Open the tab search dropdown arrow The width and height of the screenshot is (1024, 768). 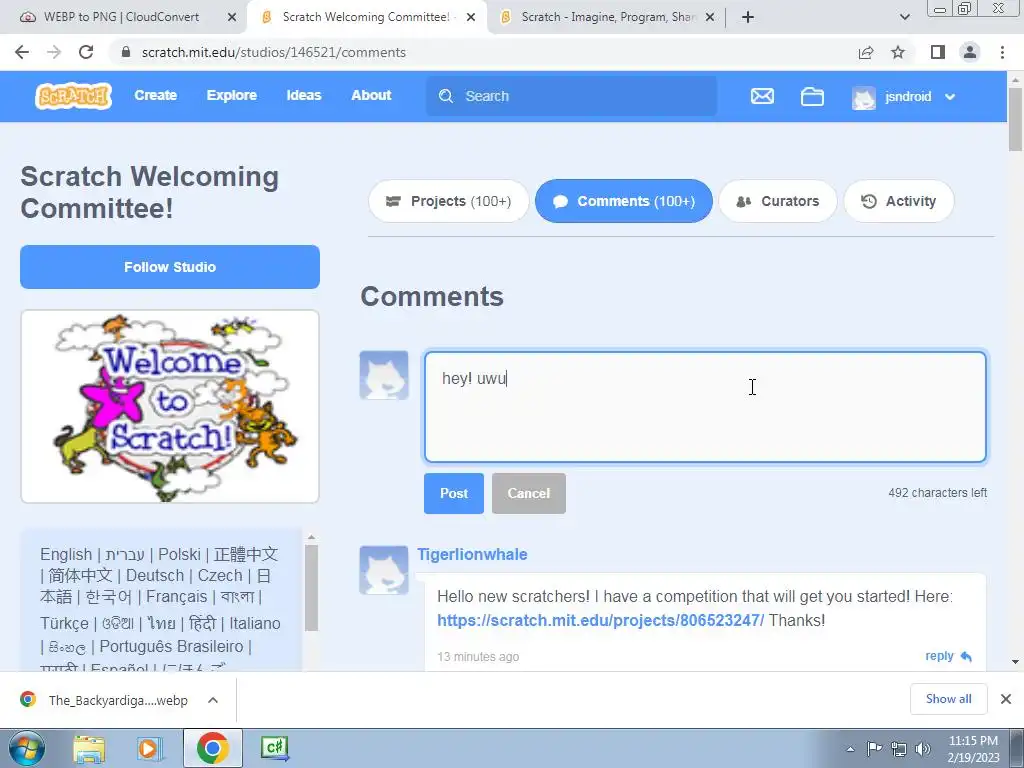pos(904,17)
